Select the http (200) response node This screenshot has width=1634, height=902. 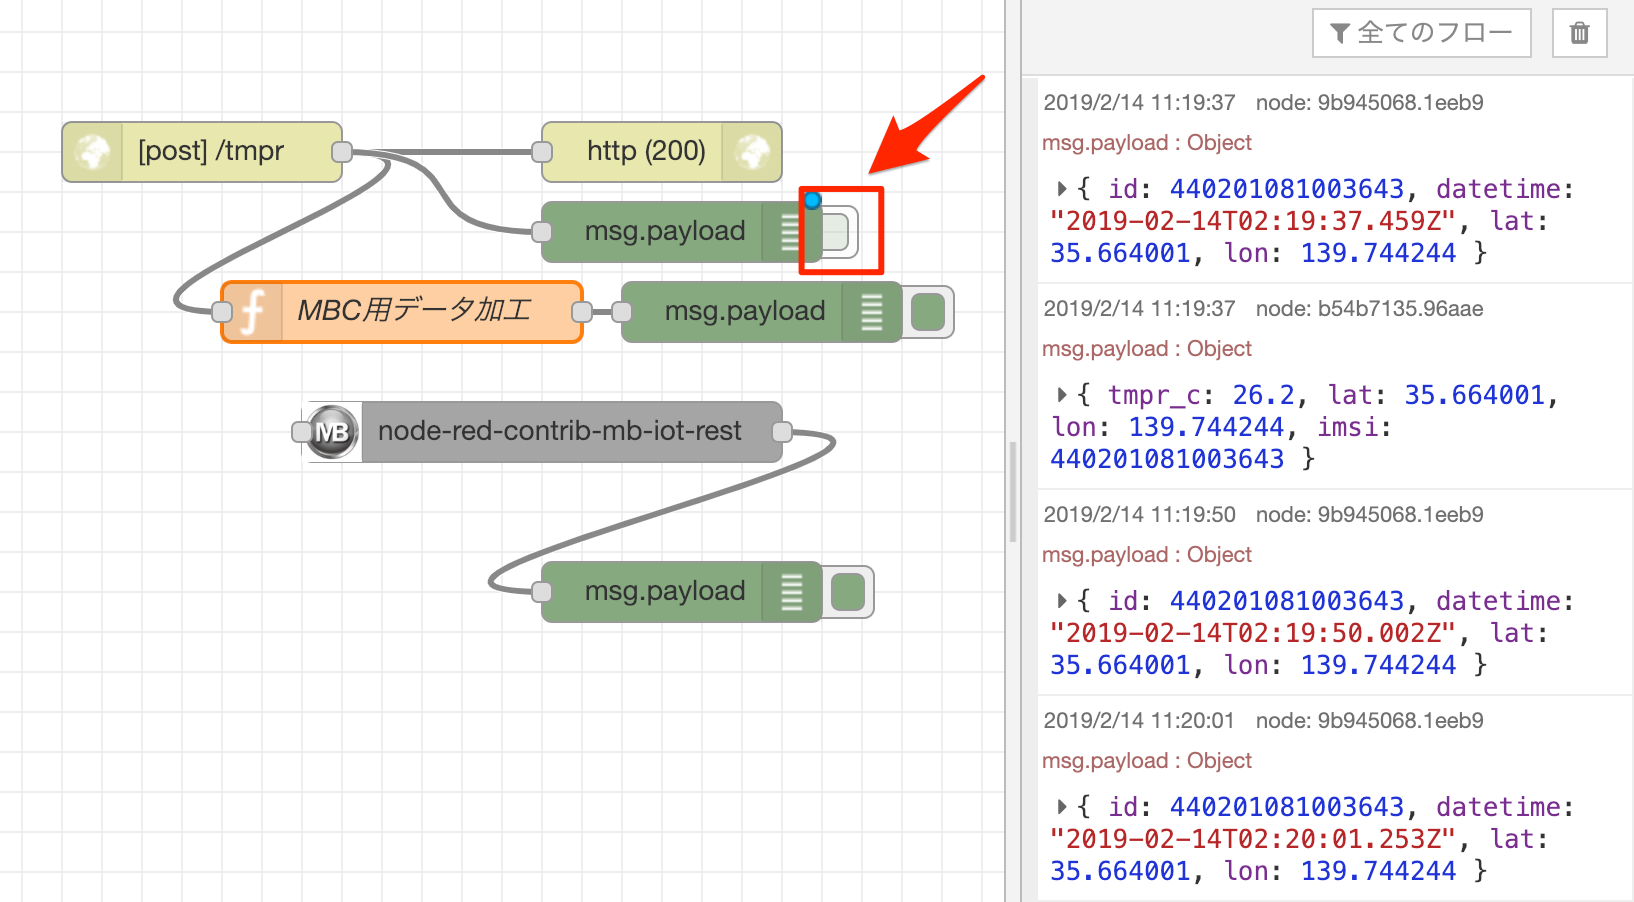click(662, 152)
